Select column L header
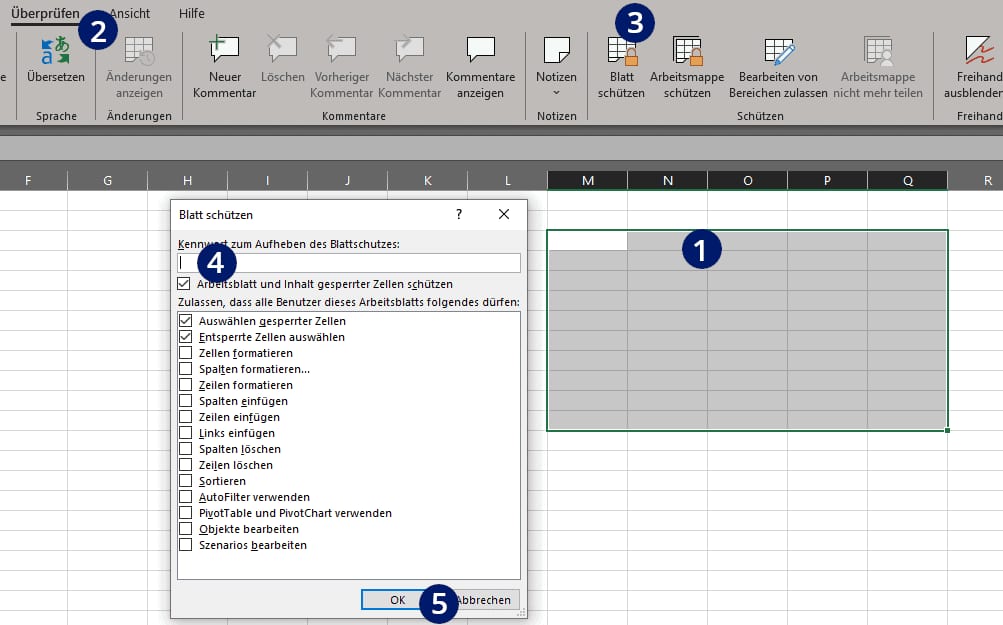 (507, 180)
